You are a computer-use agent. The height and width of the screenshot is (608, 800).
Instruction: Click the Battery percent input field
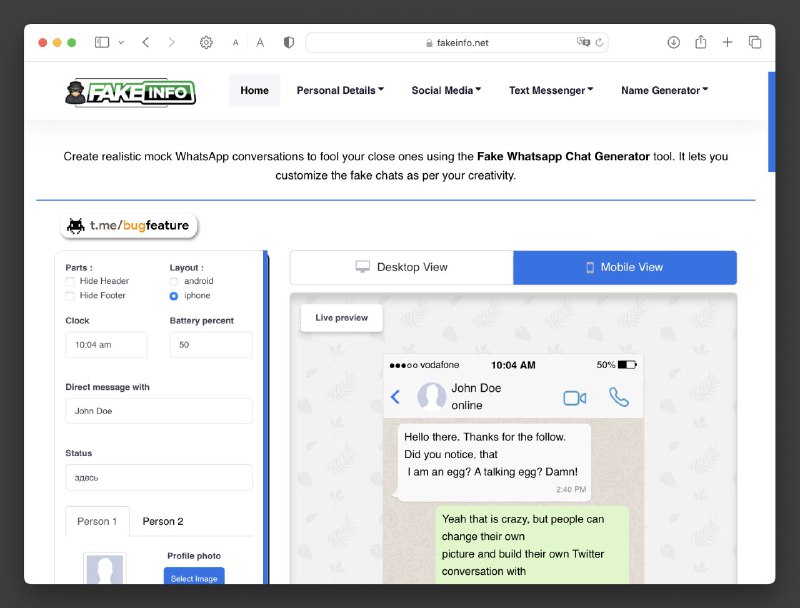point(211,345)
